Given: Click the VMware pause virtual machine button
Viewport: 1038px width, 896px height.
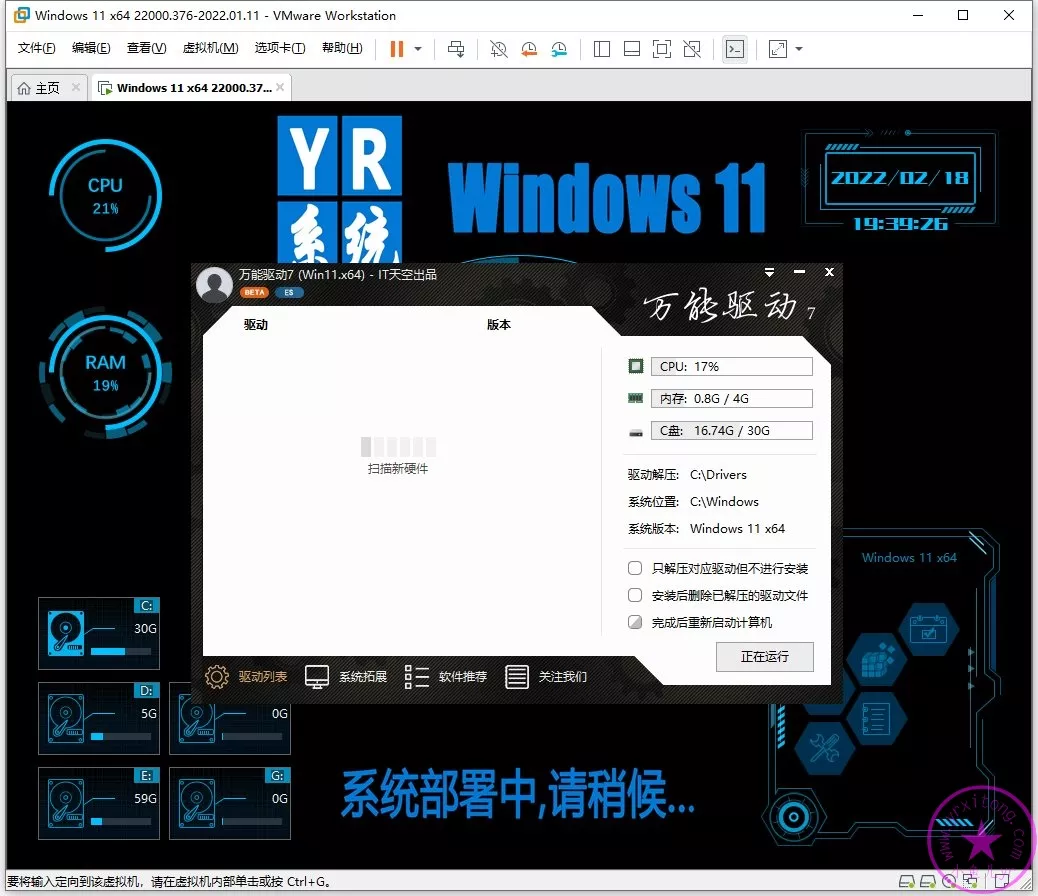Looking at the screenshot, I should coord(397,49).
